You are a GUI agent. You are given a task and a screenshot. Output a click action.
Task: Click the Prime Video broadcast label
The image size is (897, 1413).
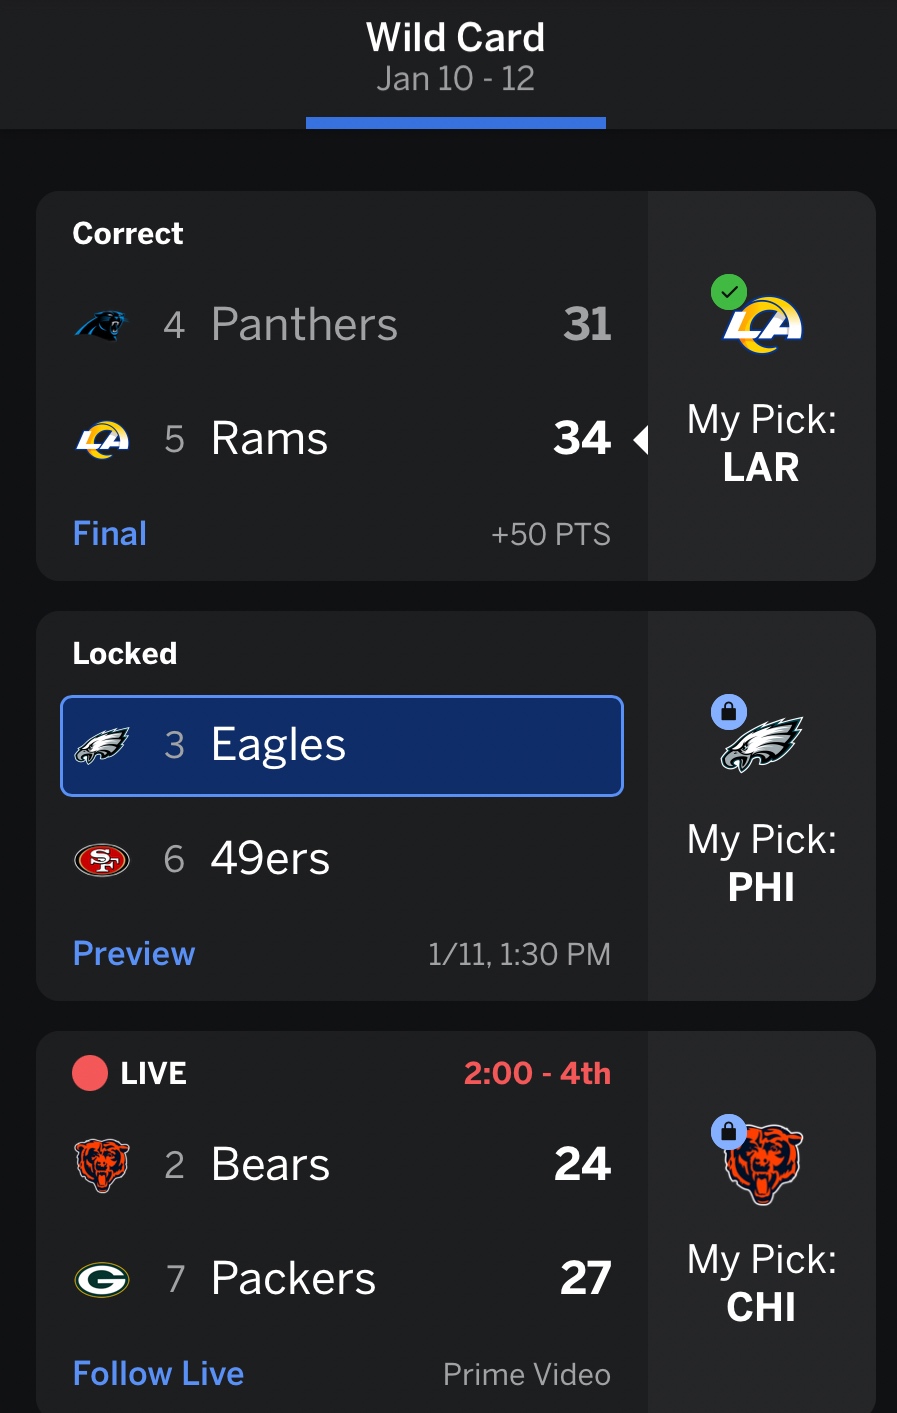[x=527, y=1375]
